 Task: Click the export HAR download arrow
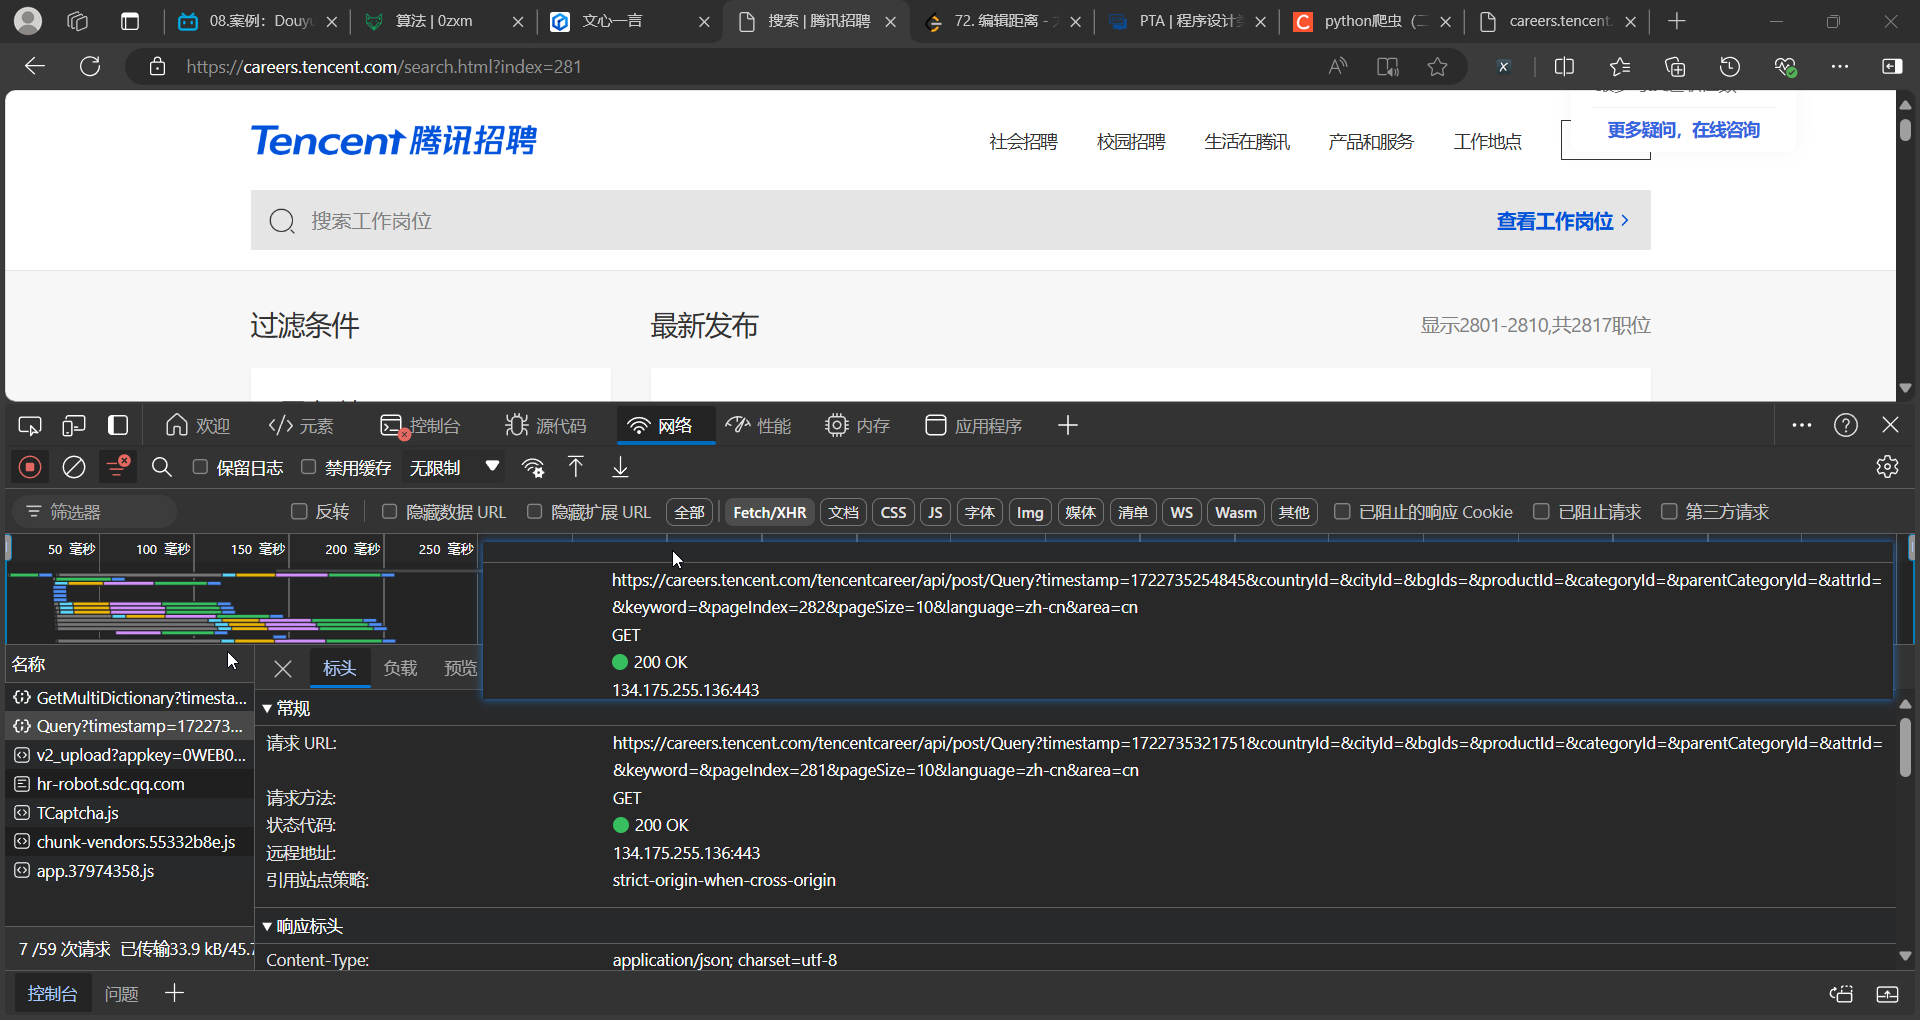tap(620, 467)
